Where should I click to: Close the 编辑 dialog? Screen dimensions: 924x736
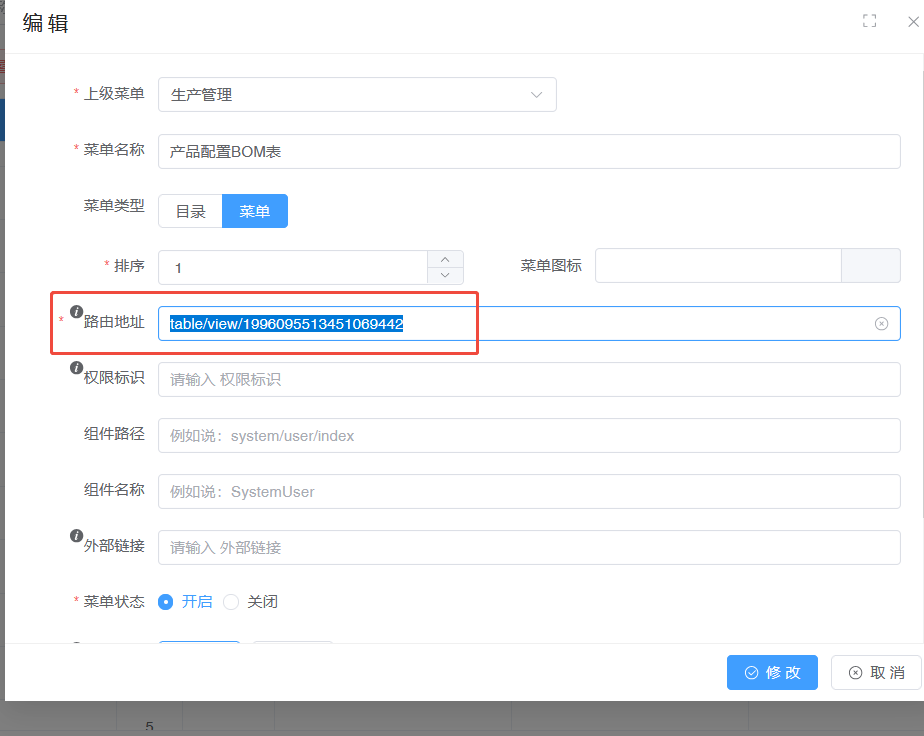912,21
